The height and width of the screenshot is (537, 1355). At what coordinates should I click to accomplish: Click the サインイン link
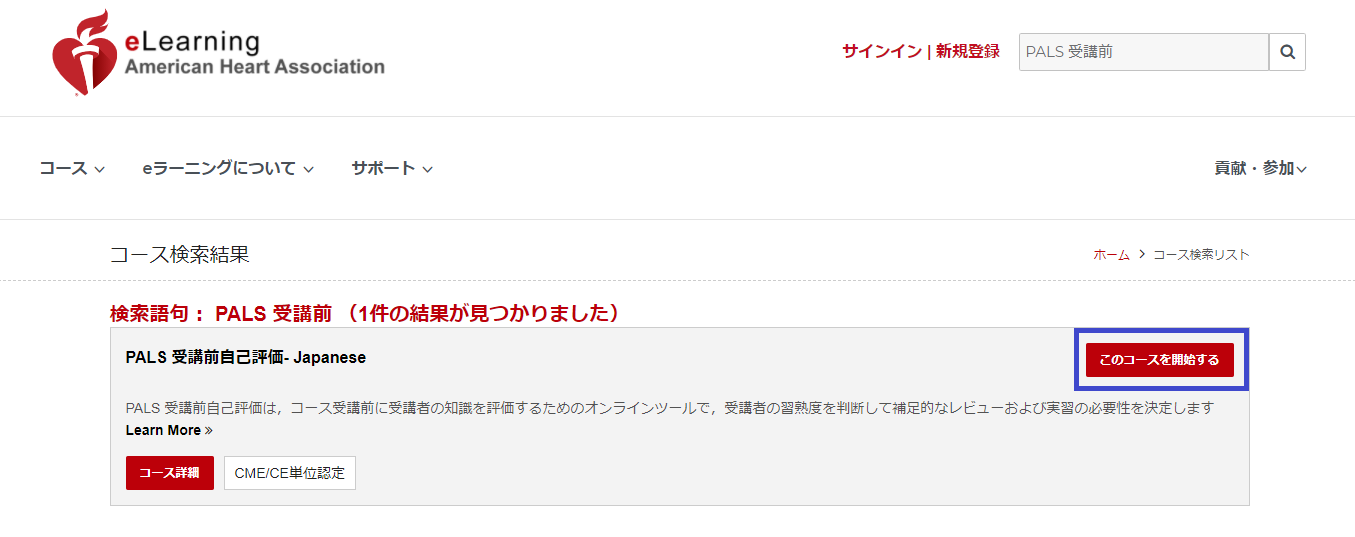881,52
